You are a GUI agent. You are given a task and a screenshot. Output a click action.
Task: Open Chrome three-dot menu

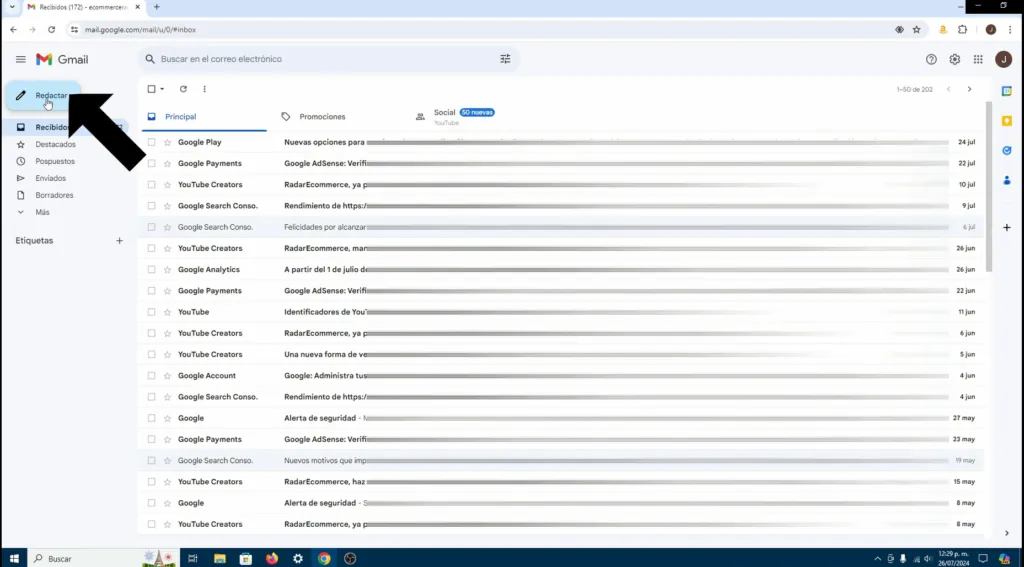(1010, 29)
